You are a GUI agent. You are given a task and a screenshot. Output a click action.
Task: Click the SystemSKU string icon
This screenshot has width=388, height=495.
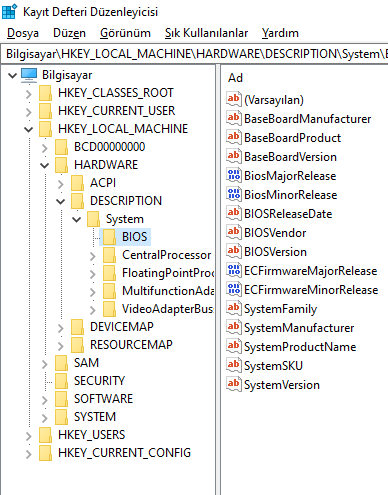pyautogui.click(x=234, y=365)
